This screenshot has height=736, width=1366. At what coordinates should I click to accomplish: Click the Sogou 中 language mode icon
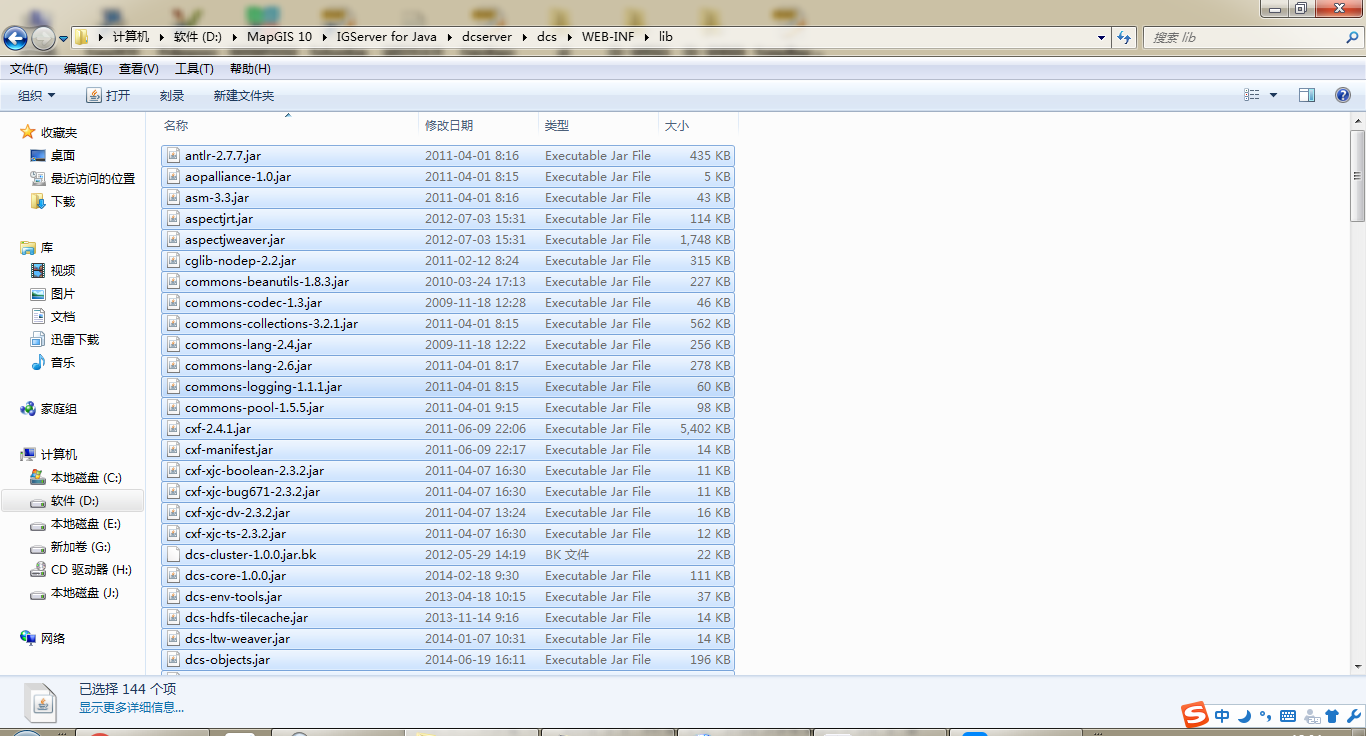point(1222,716)
